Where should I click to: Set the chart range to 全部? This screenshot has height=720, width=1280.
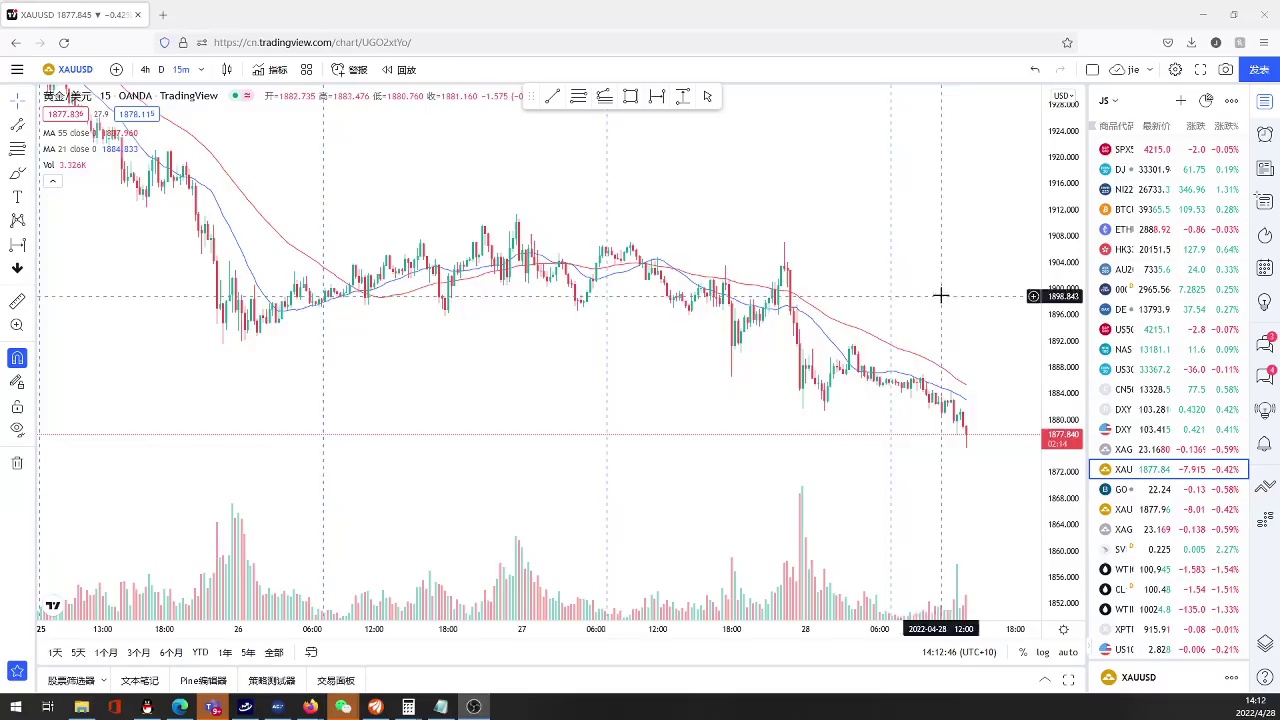tap(273, 653)
